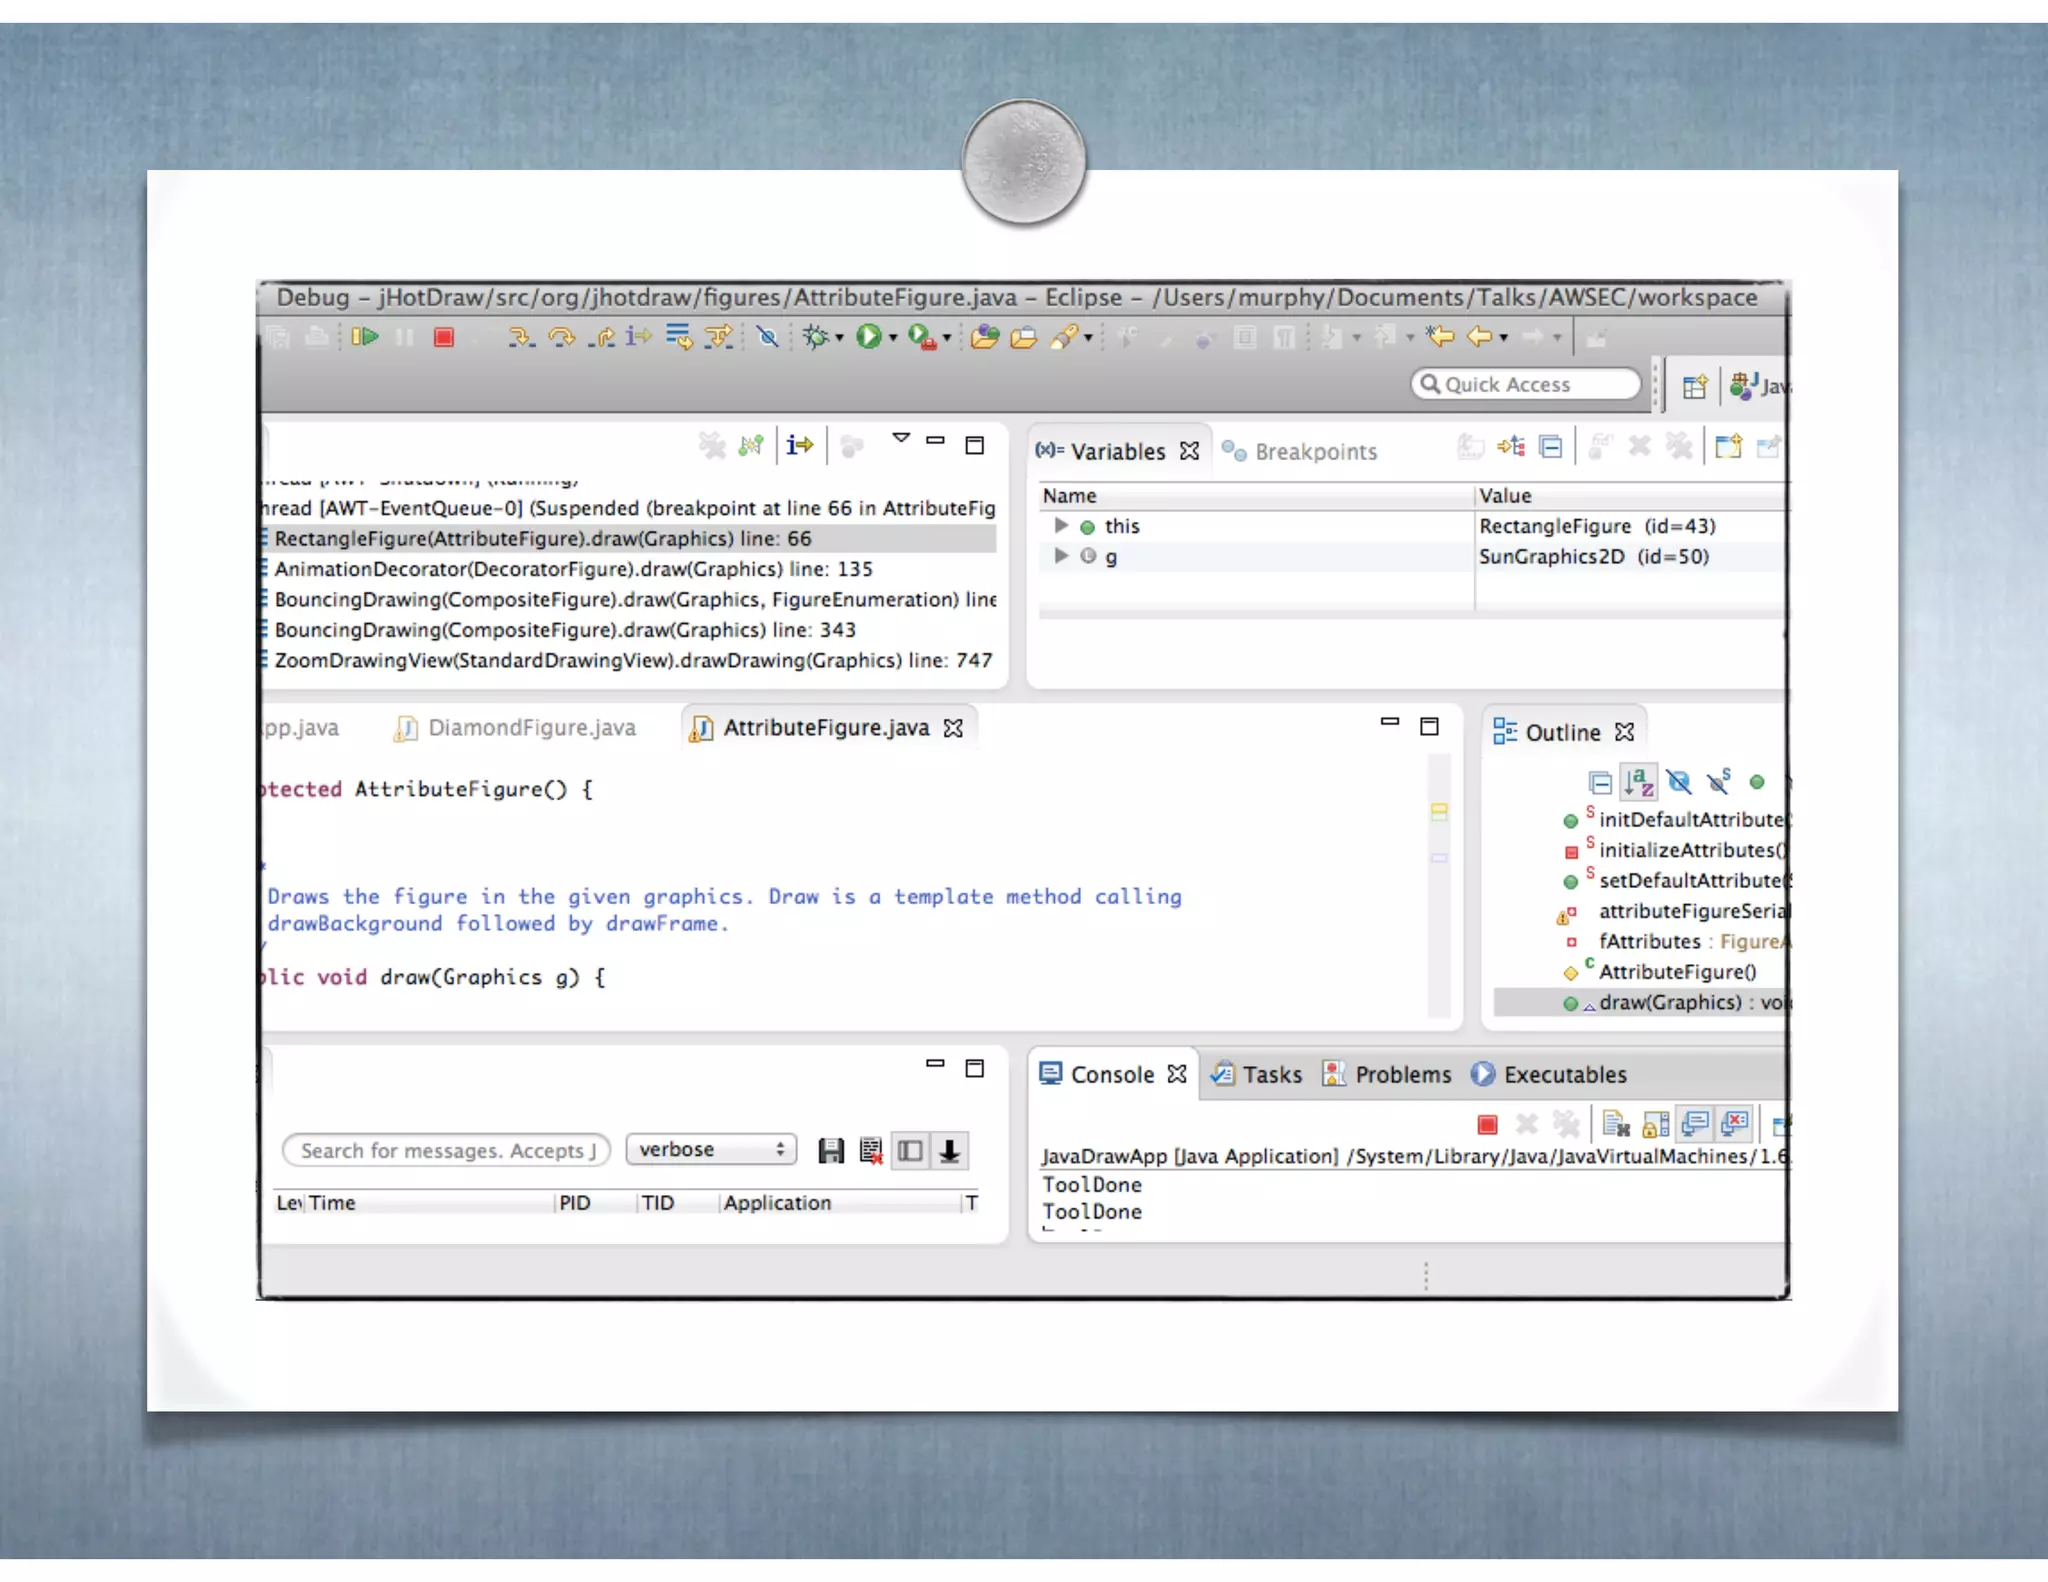The width and height of the screenshot is (2048, 1582).
Task: Resume the suspended debug session
Action: (365, 337)
